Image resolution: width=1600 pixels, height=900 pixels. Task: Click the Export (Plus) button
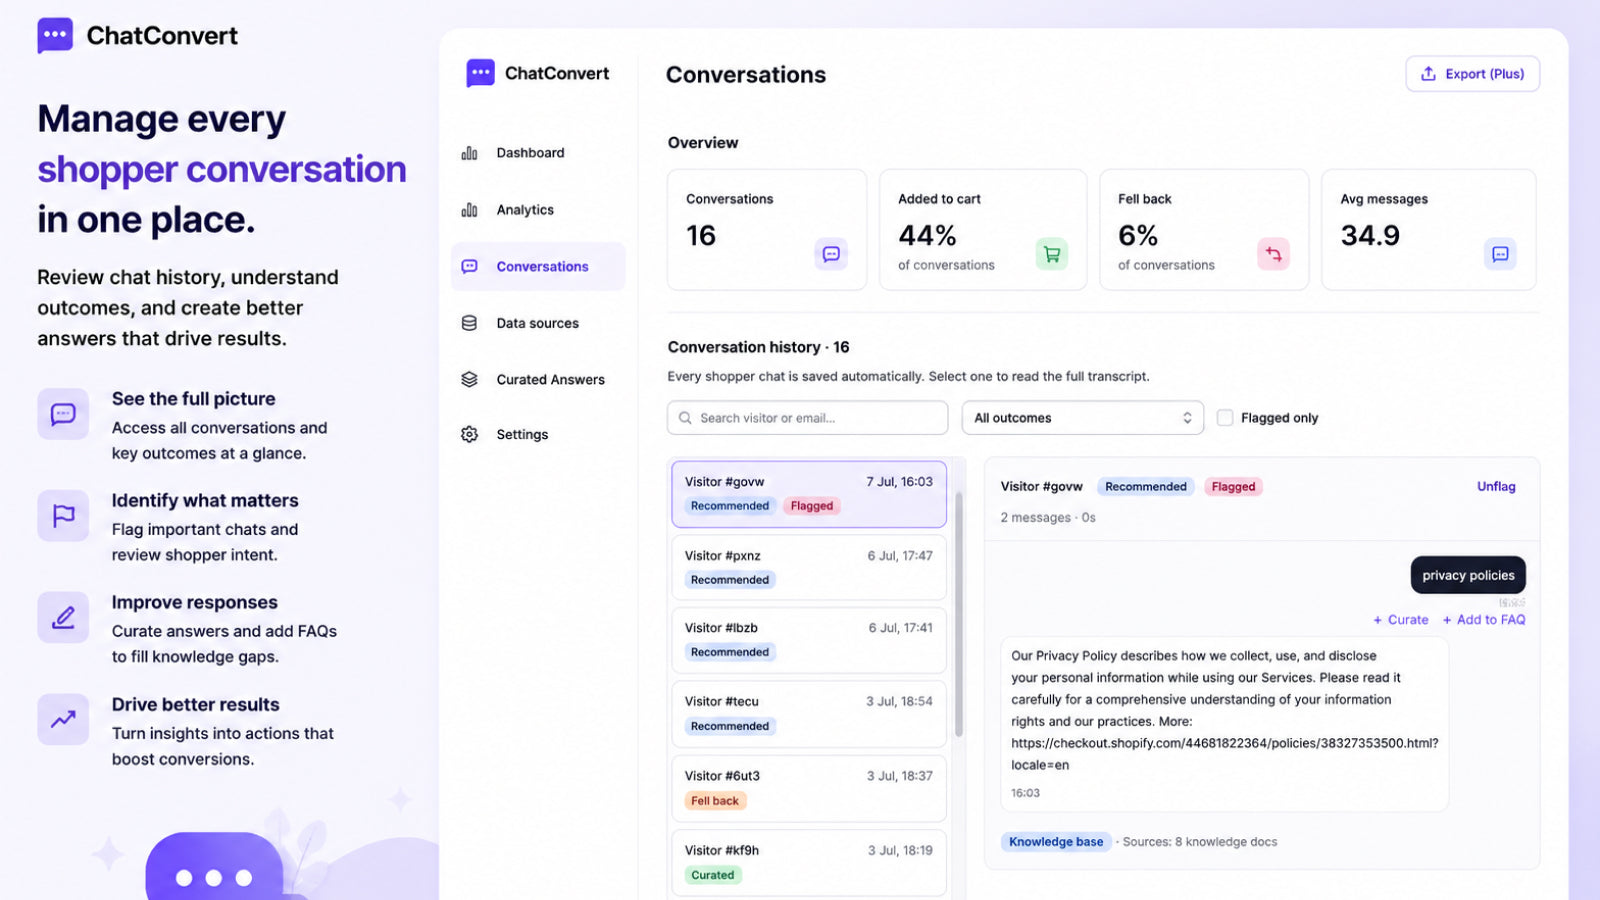1472,74
